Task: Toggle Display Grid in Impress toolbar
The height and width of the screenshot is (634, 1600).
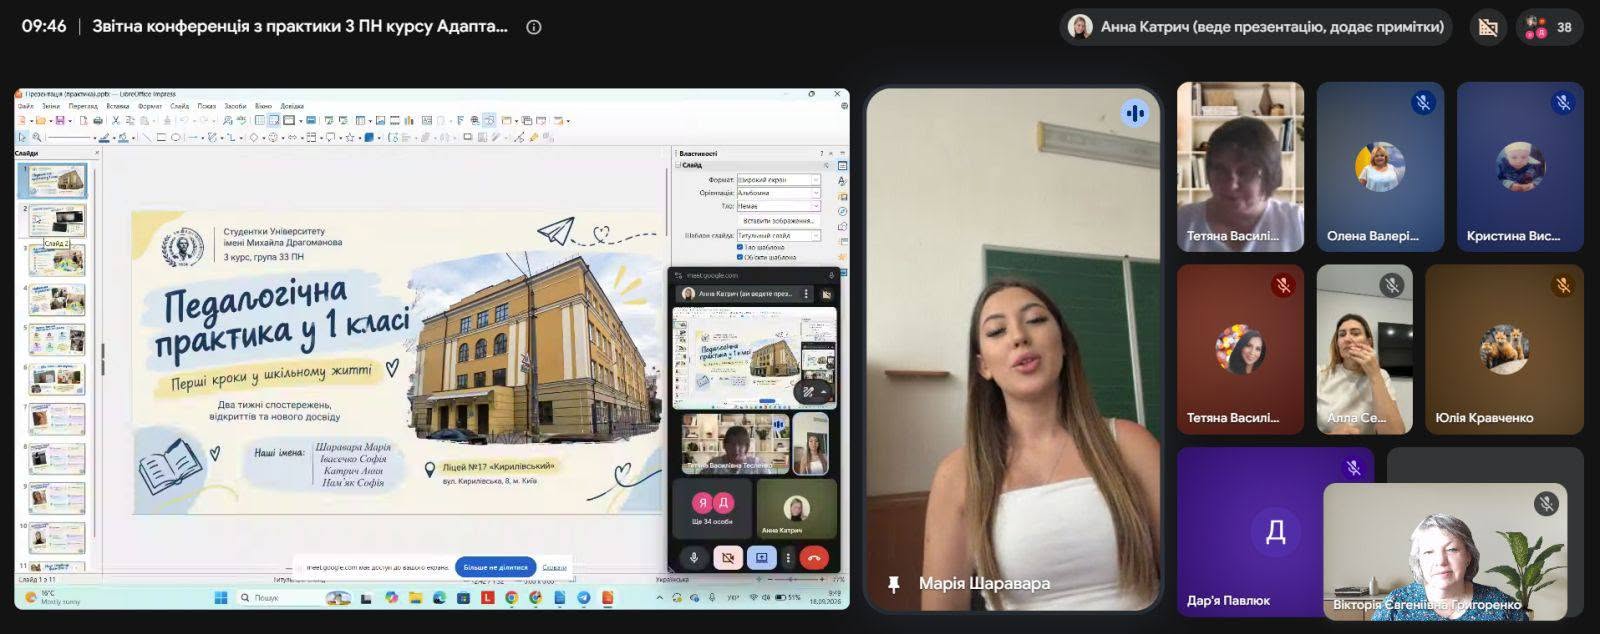Action: tap(259, 121)
